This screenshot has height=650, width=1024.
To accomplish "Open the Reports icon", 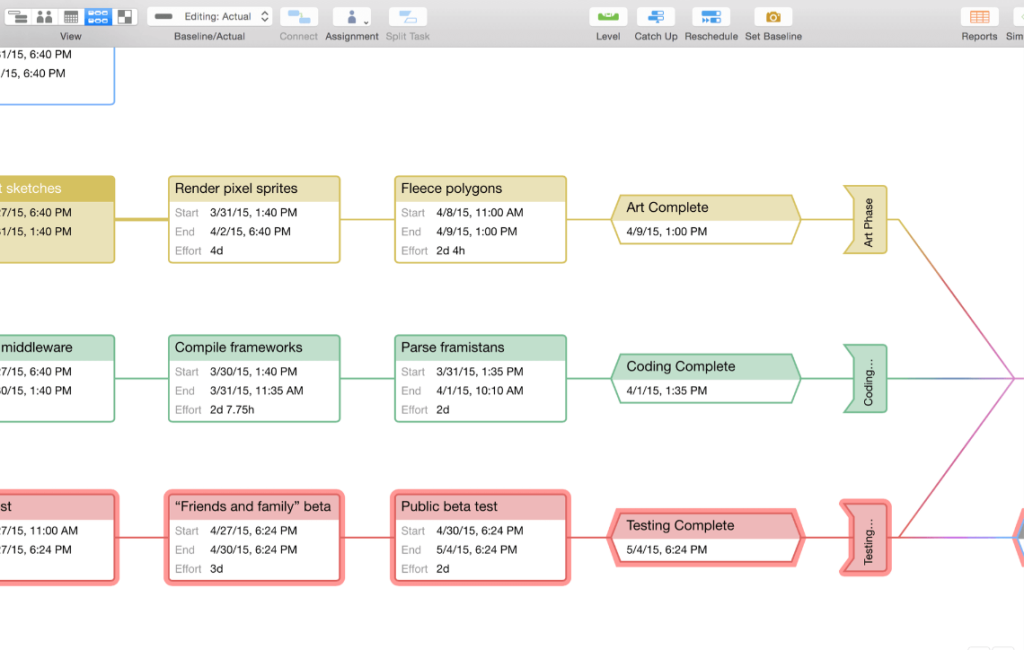I will 980,16.
